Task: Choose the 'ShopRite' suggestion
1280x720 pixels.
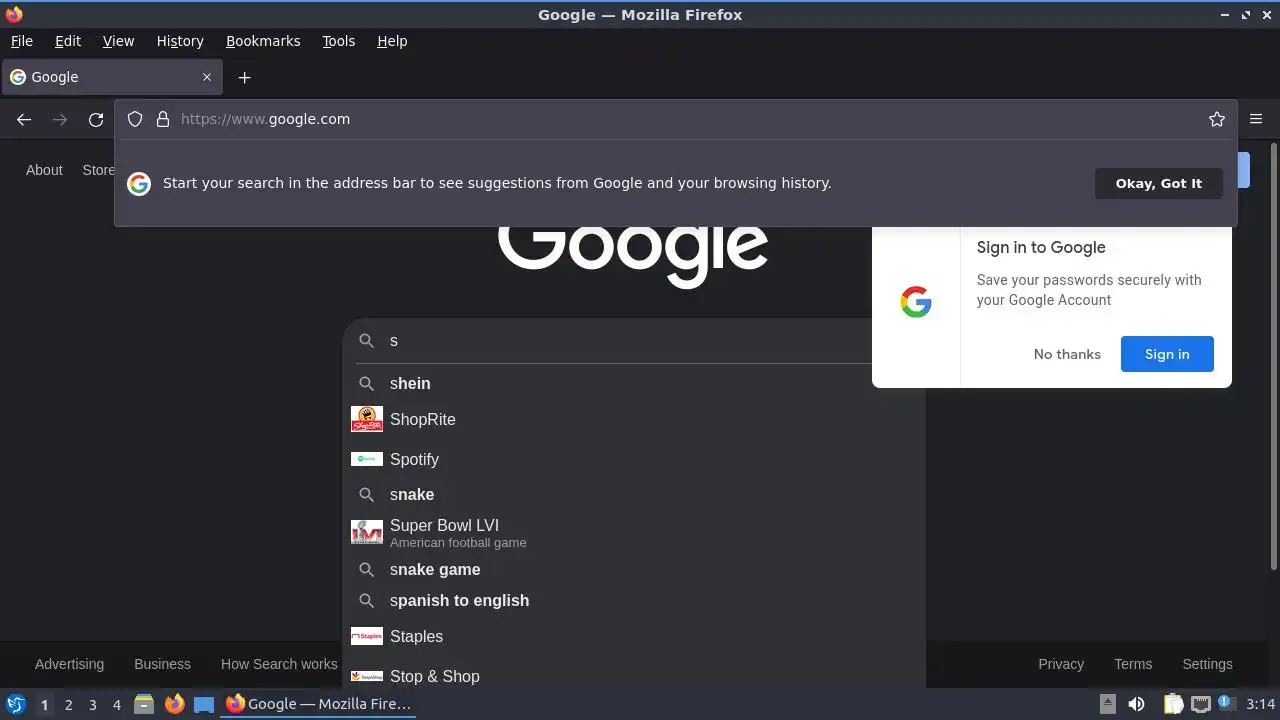Action: pyautogui.click(x=634, y=419)
